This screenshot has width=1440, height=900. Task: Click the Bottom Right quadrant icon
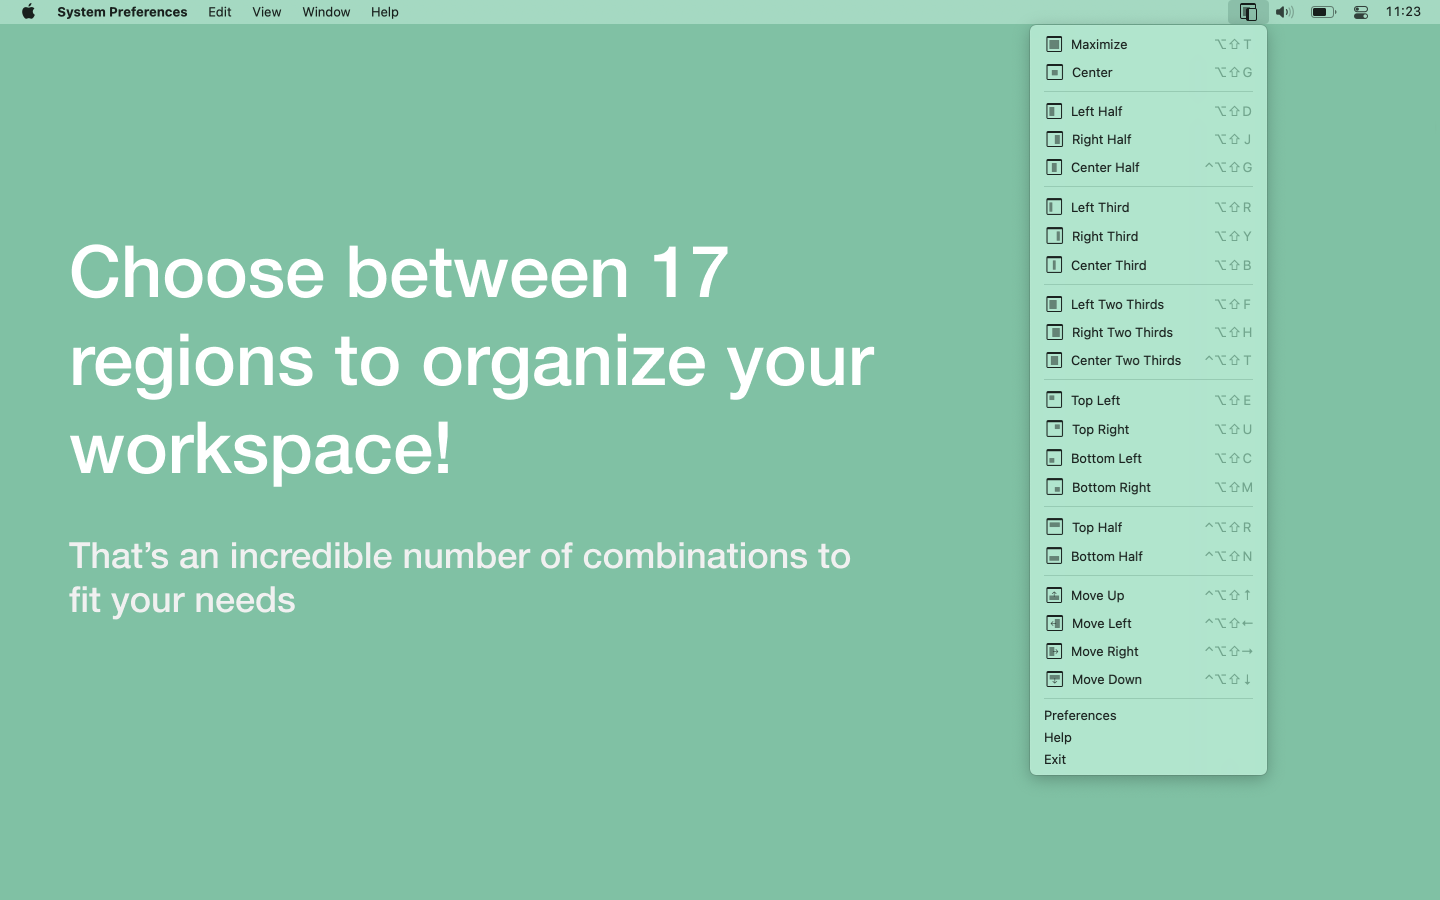pos(1054,487)
